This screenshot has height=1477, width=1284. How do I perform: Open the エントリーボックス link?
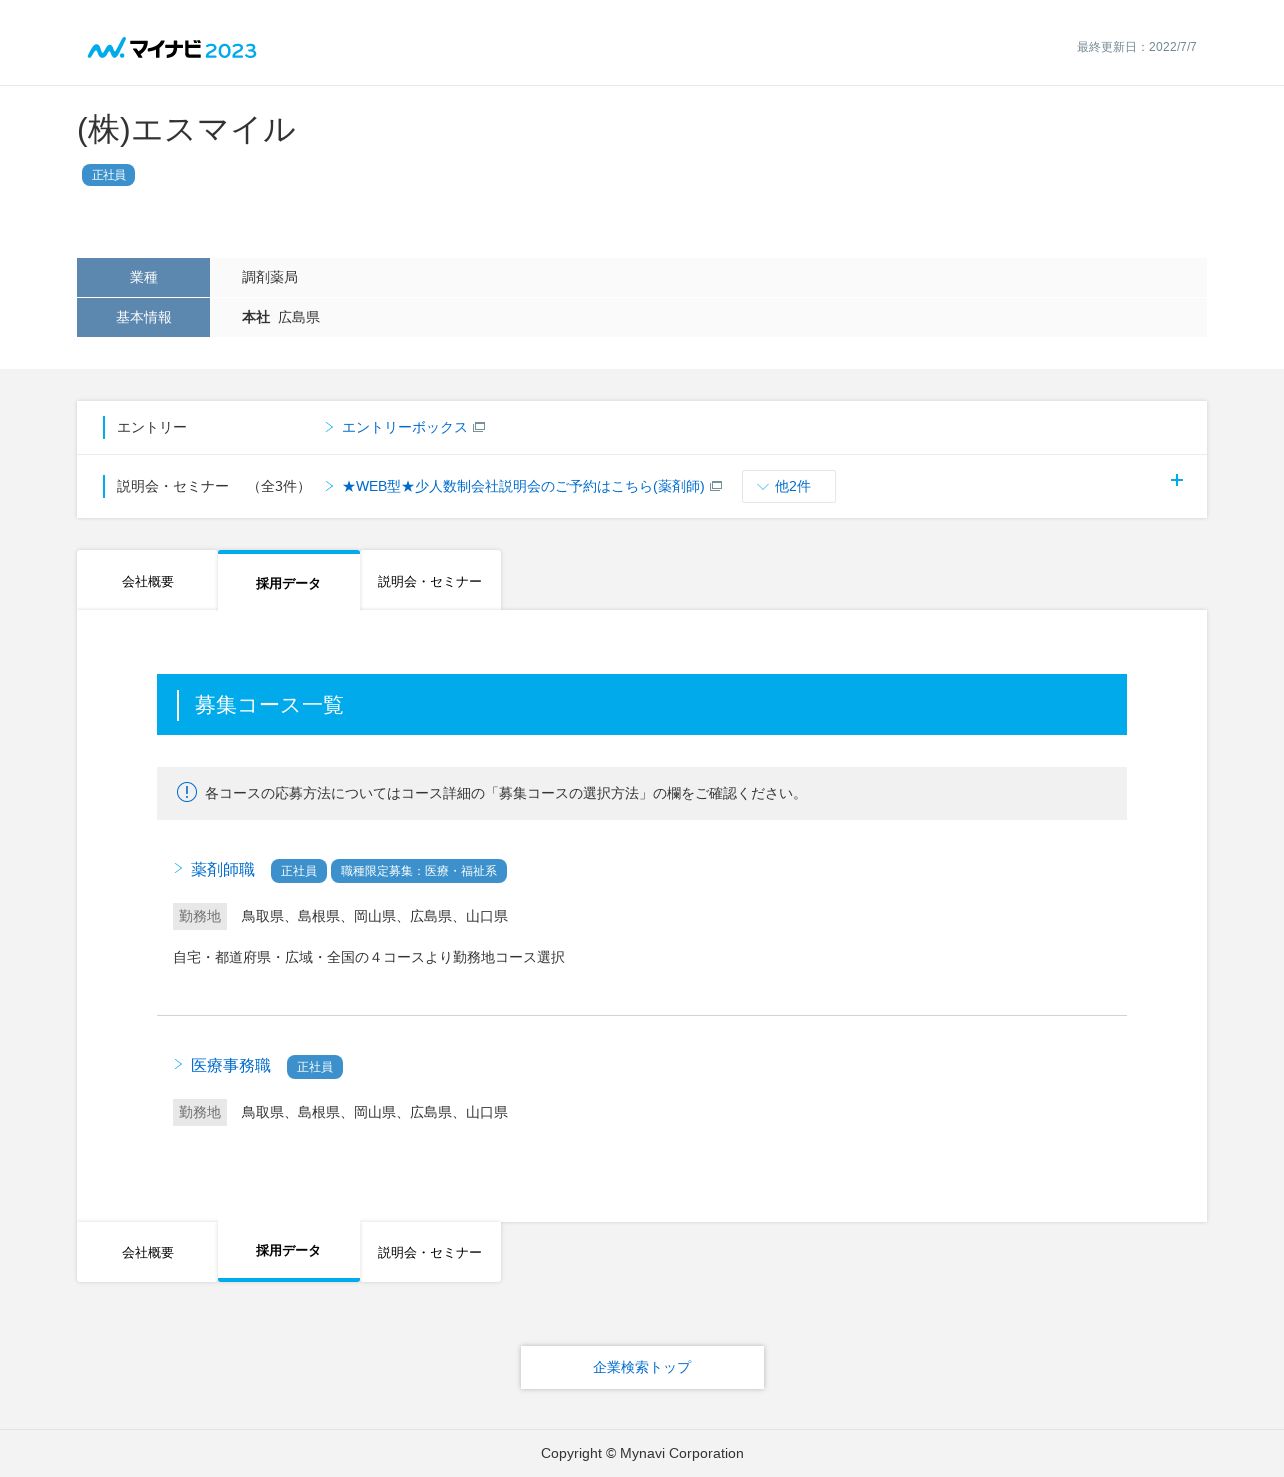pyautogui.click(x=404, y=427)
